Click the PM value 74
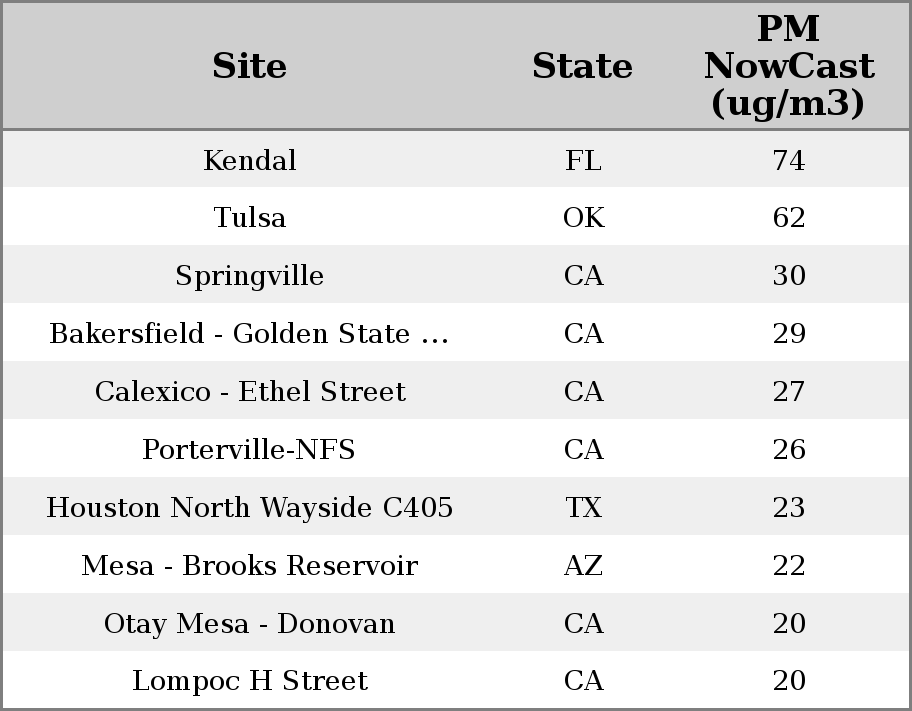912x711 pixels. [x=788, y=160]
